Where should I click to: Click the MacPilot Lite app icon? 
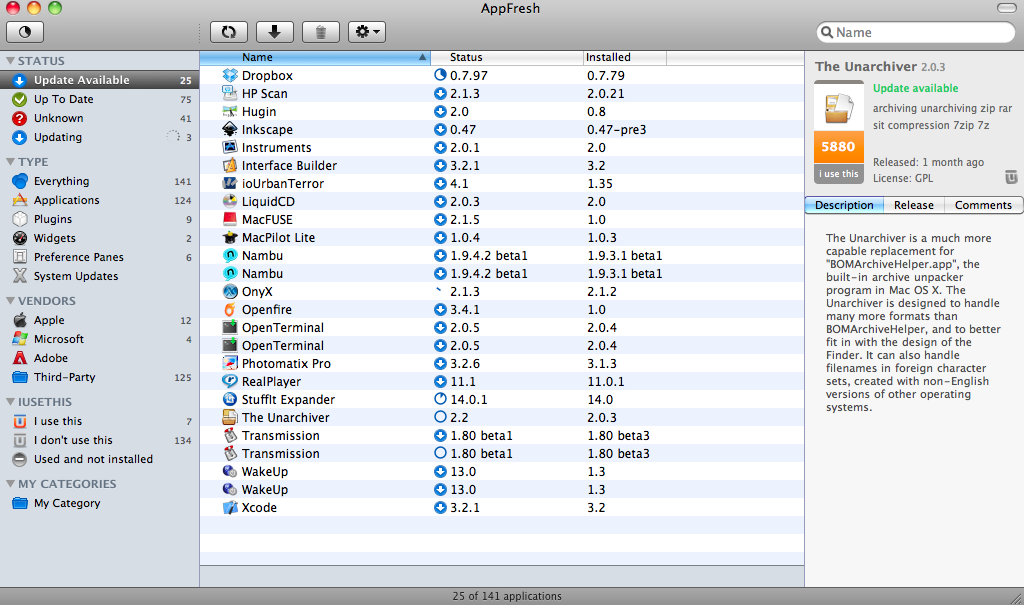pyautogui.click(x=230, y=237)
